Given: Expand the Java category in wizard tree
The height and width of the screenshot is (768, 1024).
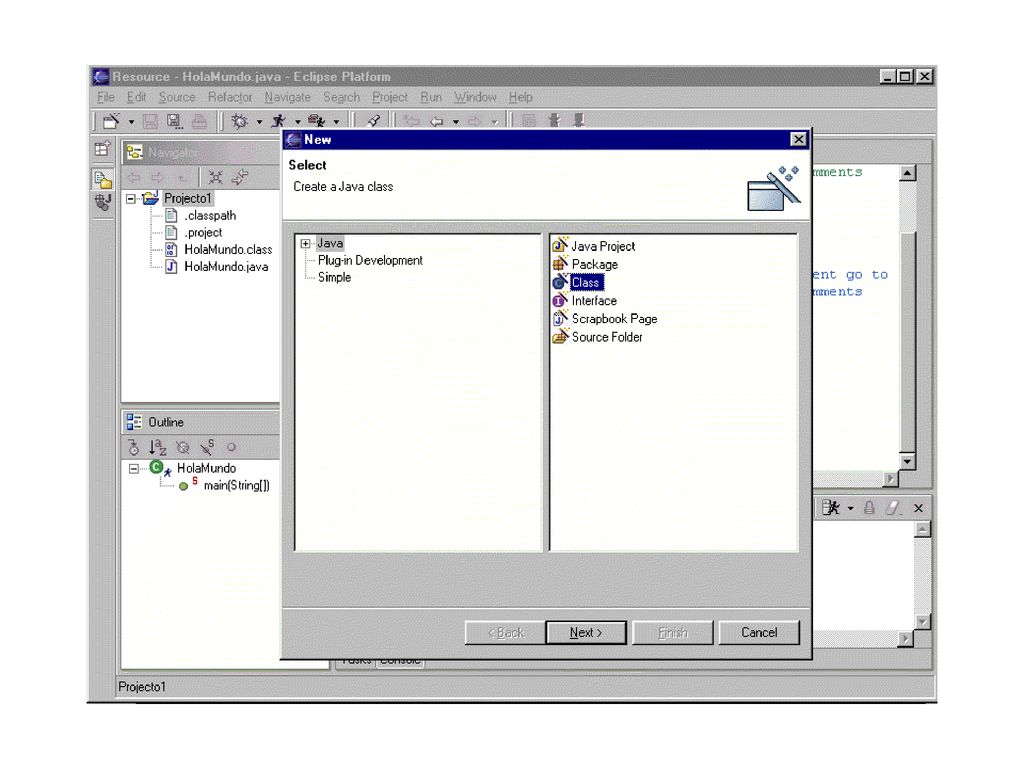Looking at the screenshot, I should (305, 244).
